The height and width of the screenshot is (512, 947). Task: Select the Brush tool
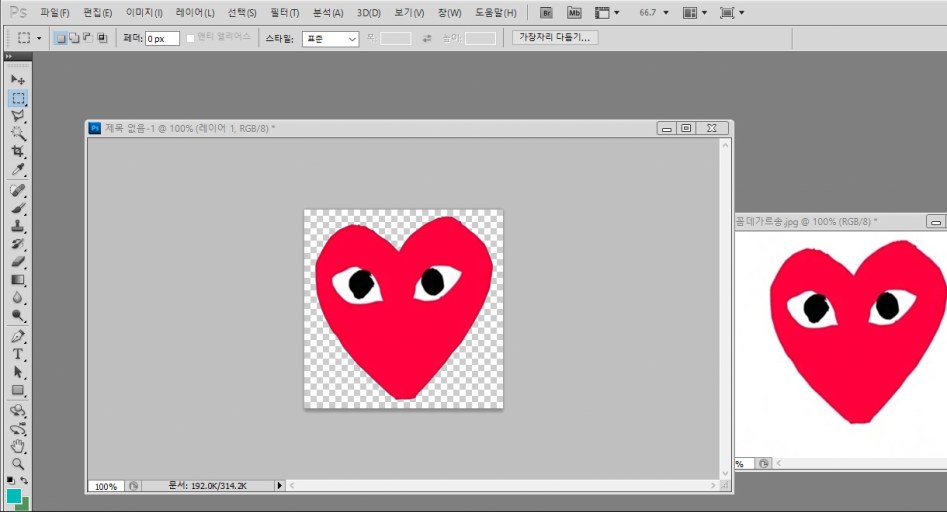[18, 208]
